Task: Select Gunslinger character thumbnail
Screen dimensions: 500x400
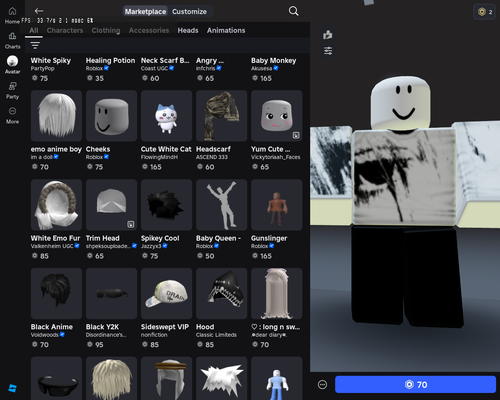Action: pos(277,205)
